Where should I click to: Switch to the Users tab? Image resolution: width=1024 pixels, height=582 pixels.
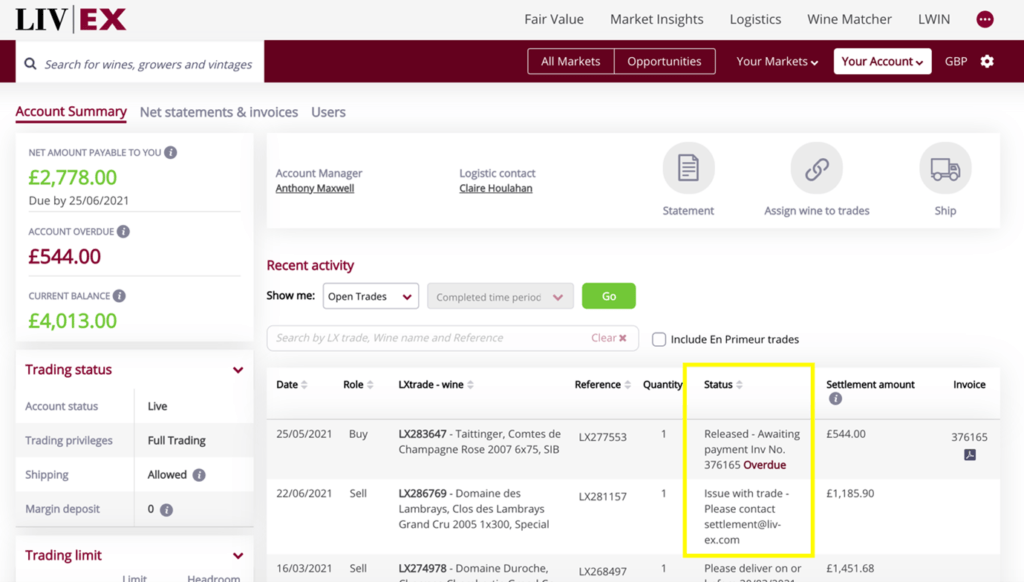tap(328, 112)
